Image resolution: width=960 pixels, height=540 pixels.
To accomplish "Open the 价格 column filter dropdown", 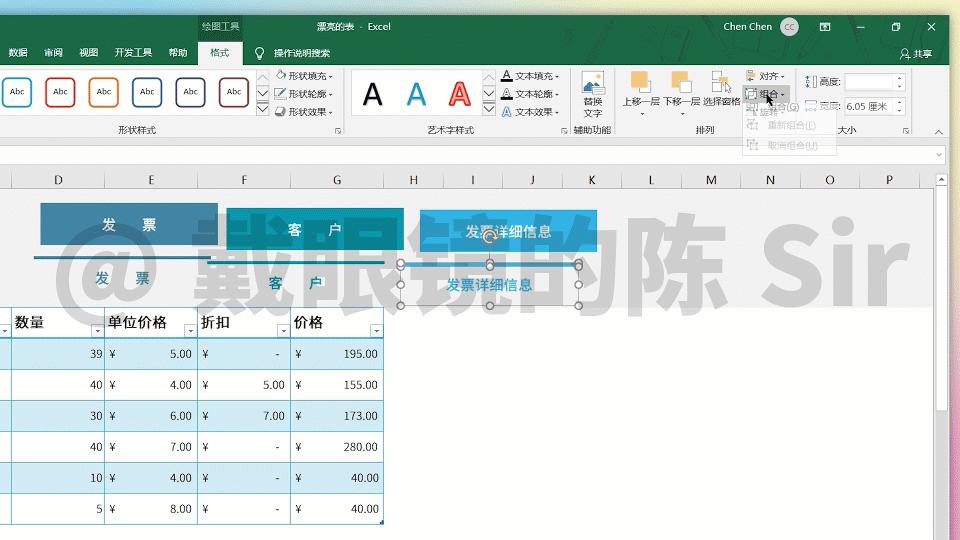I will 376,331.
